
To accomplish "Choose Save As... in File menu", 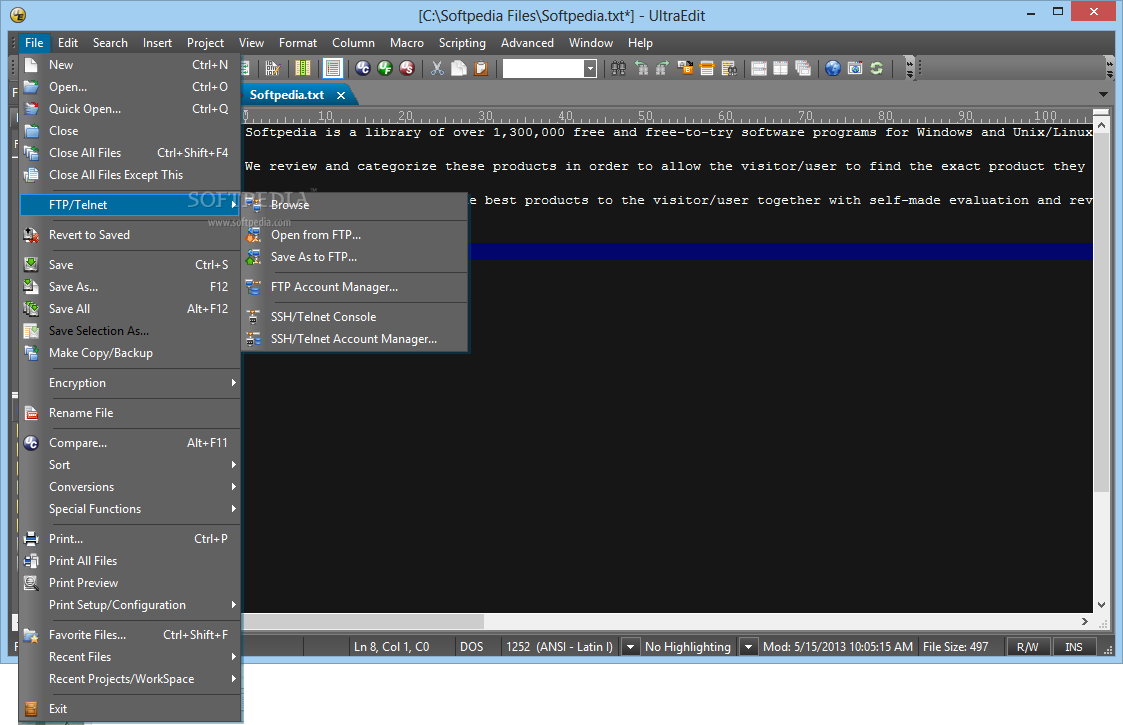I will (x=130, y=287).
